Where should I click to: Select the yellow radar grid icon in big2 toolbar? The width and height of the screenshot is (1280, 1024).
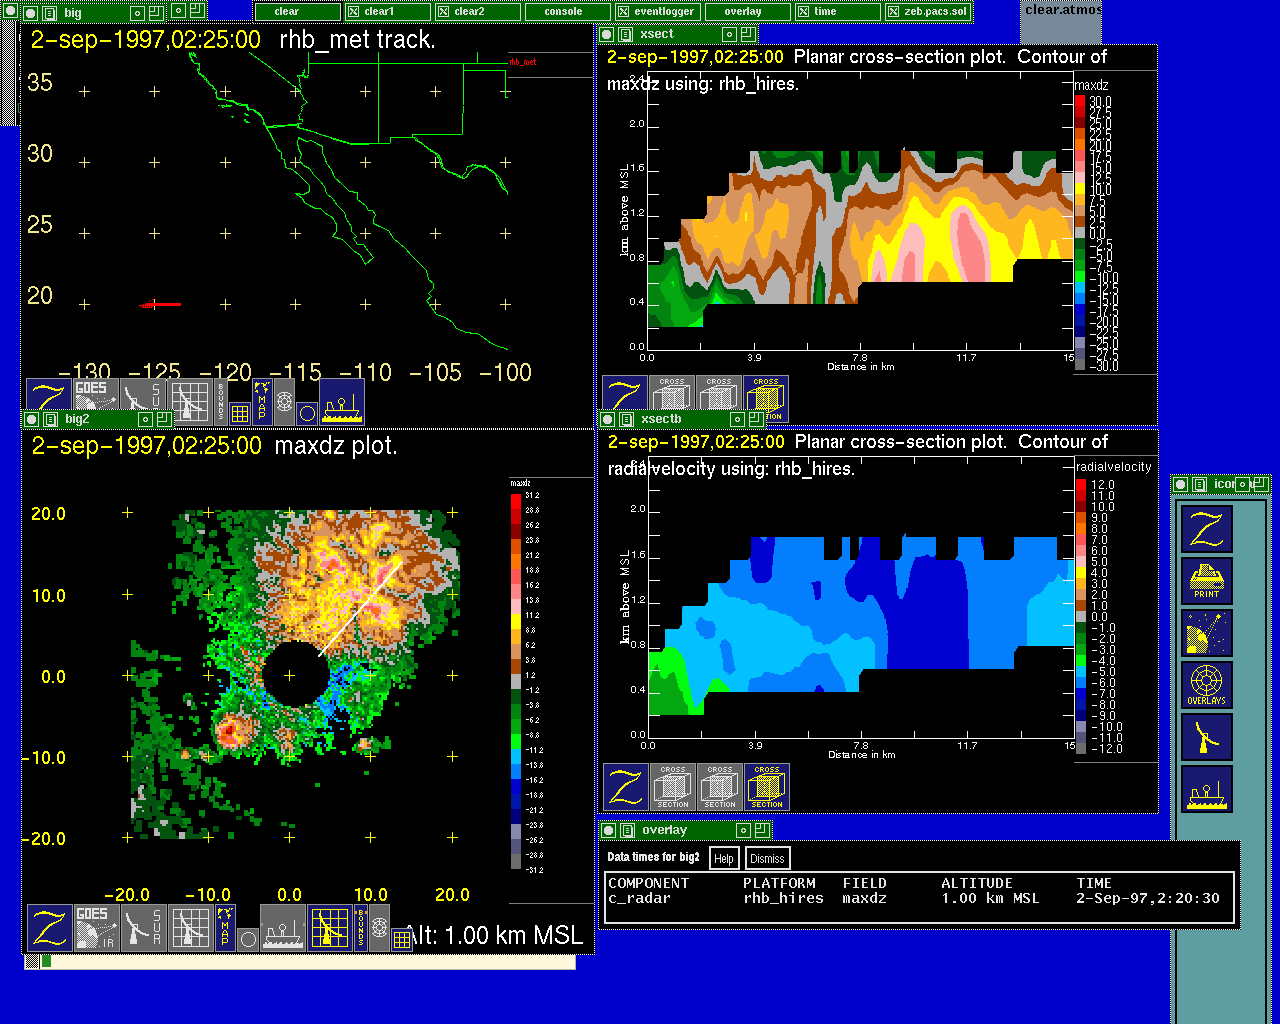click(x=329, y=927)
